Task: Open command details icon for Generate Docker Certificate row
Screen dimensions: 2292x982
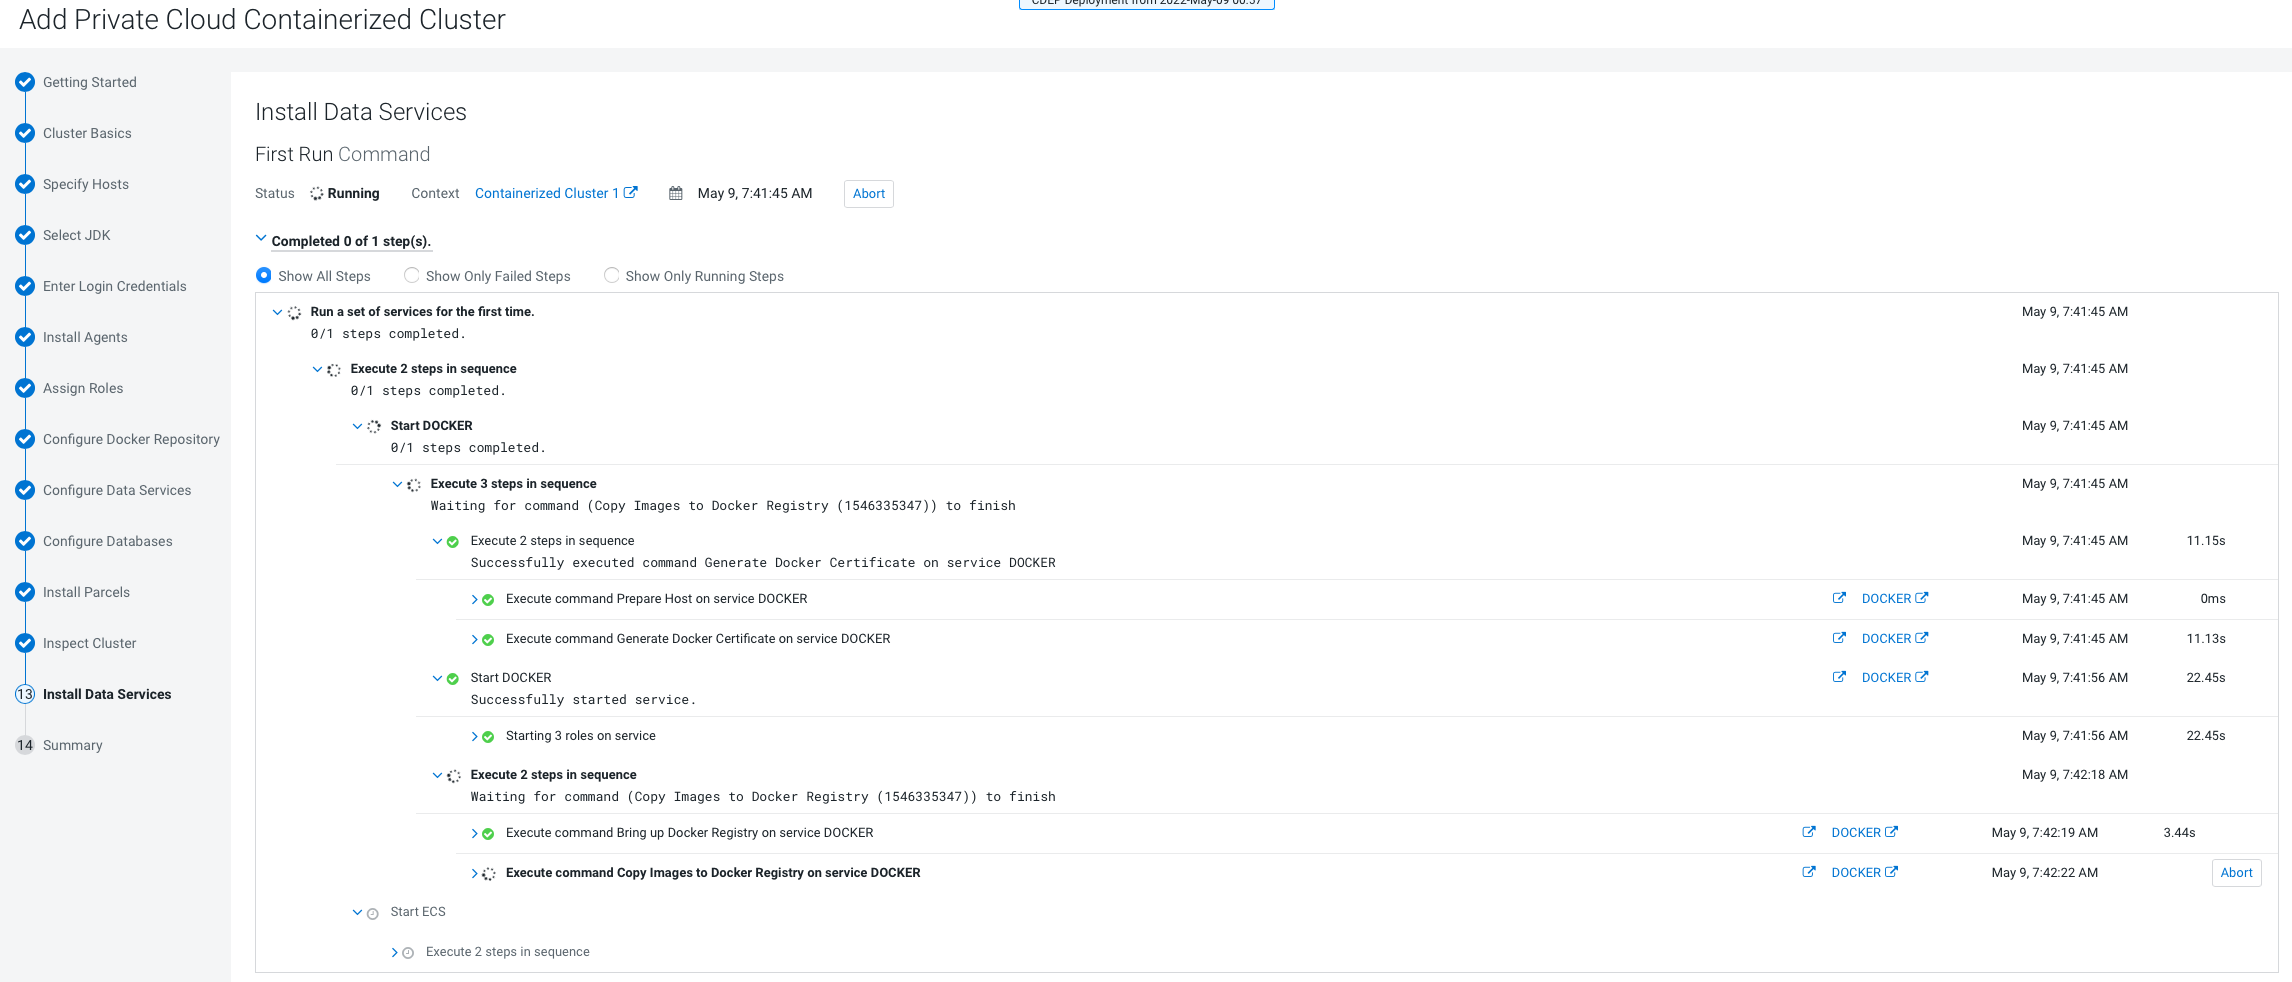Action: [1838, 638]
